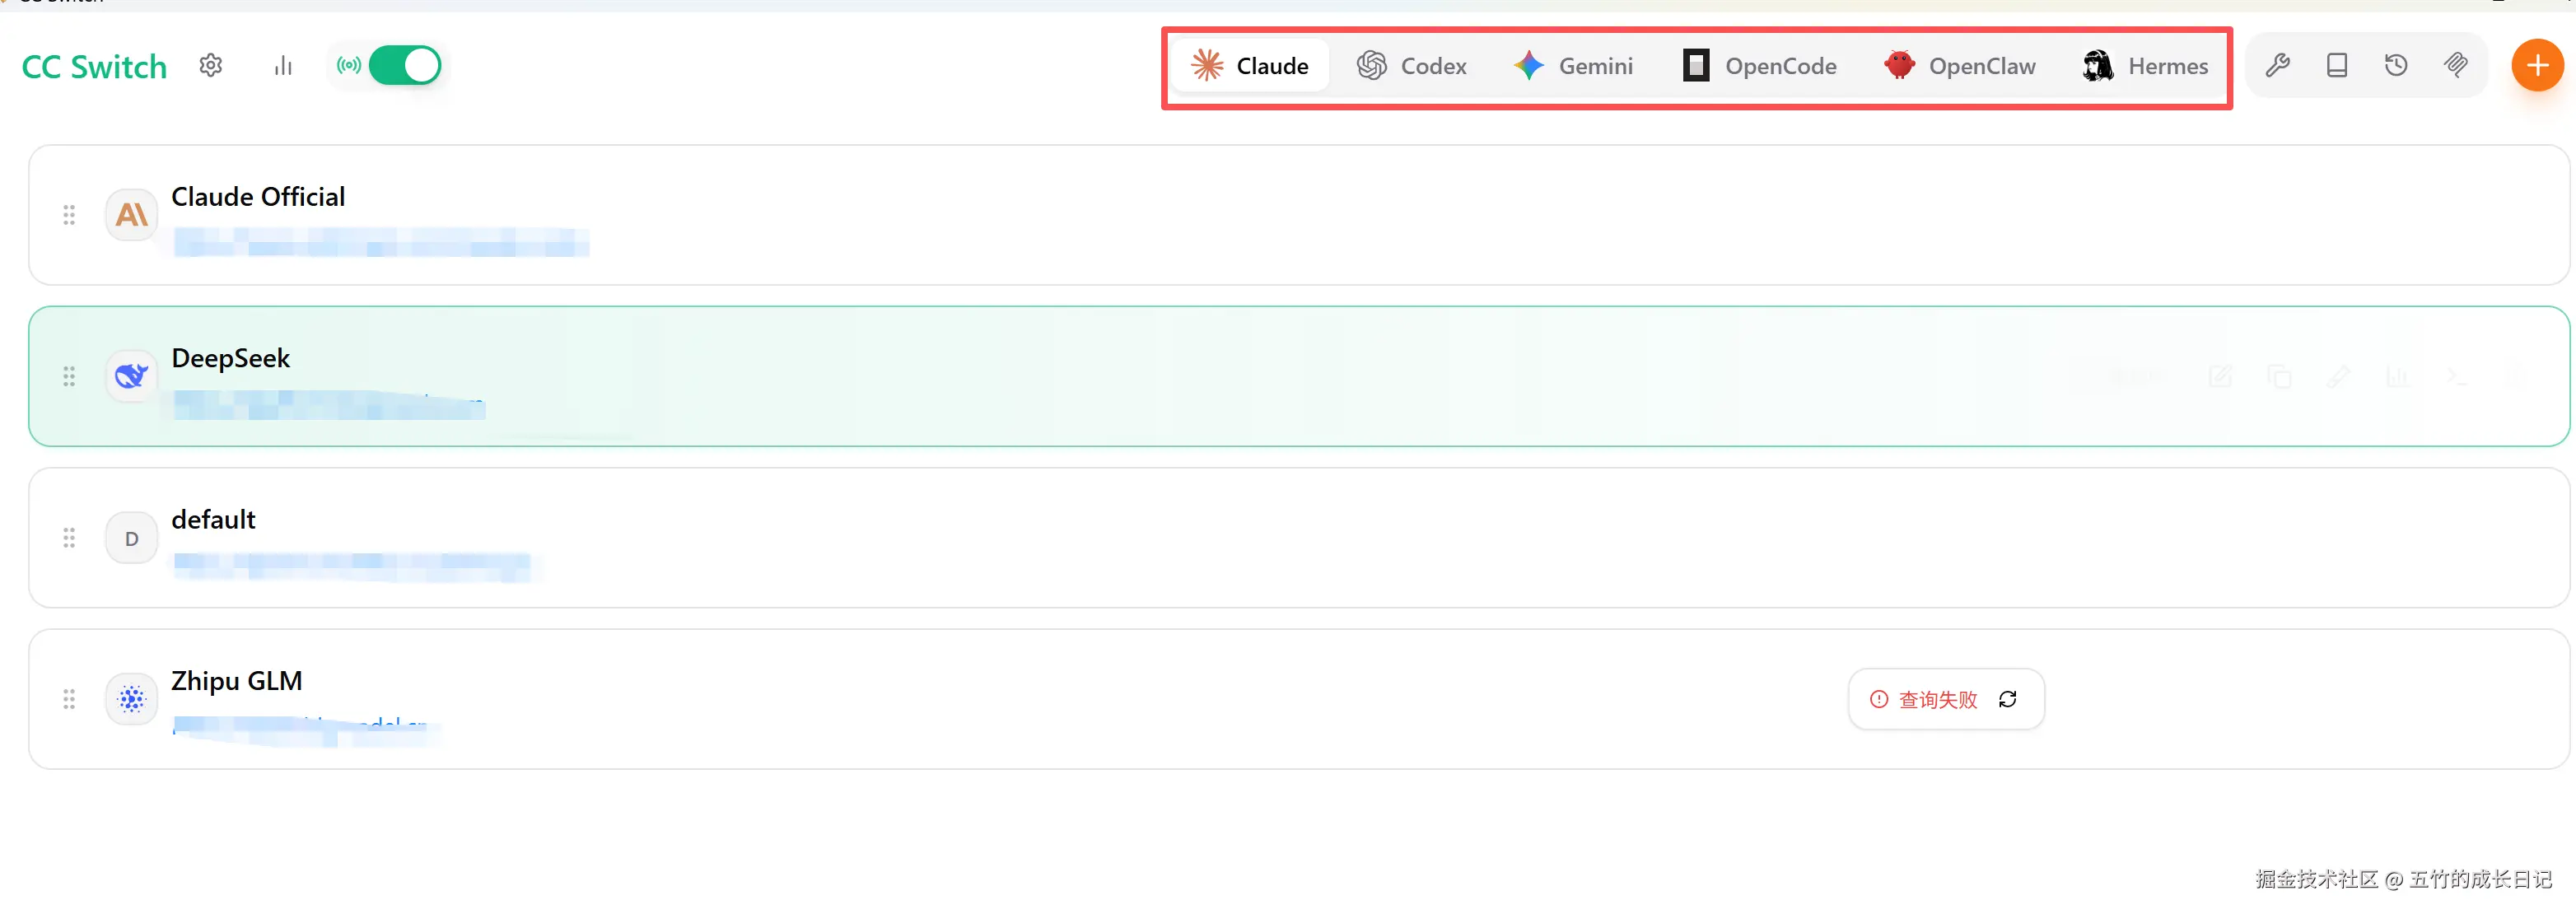The image size is (2576, 914).
Task: Select the DeepSeek provider name
Action: [x=231, y=358]
